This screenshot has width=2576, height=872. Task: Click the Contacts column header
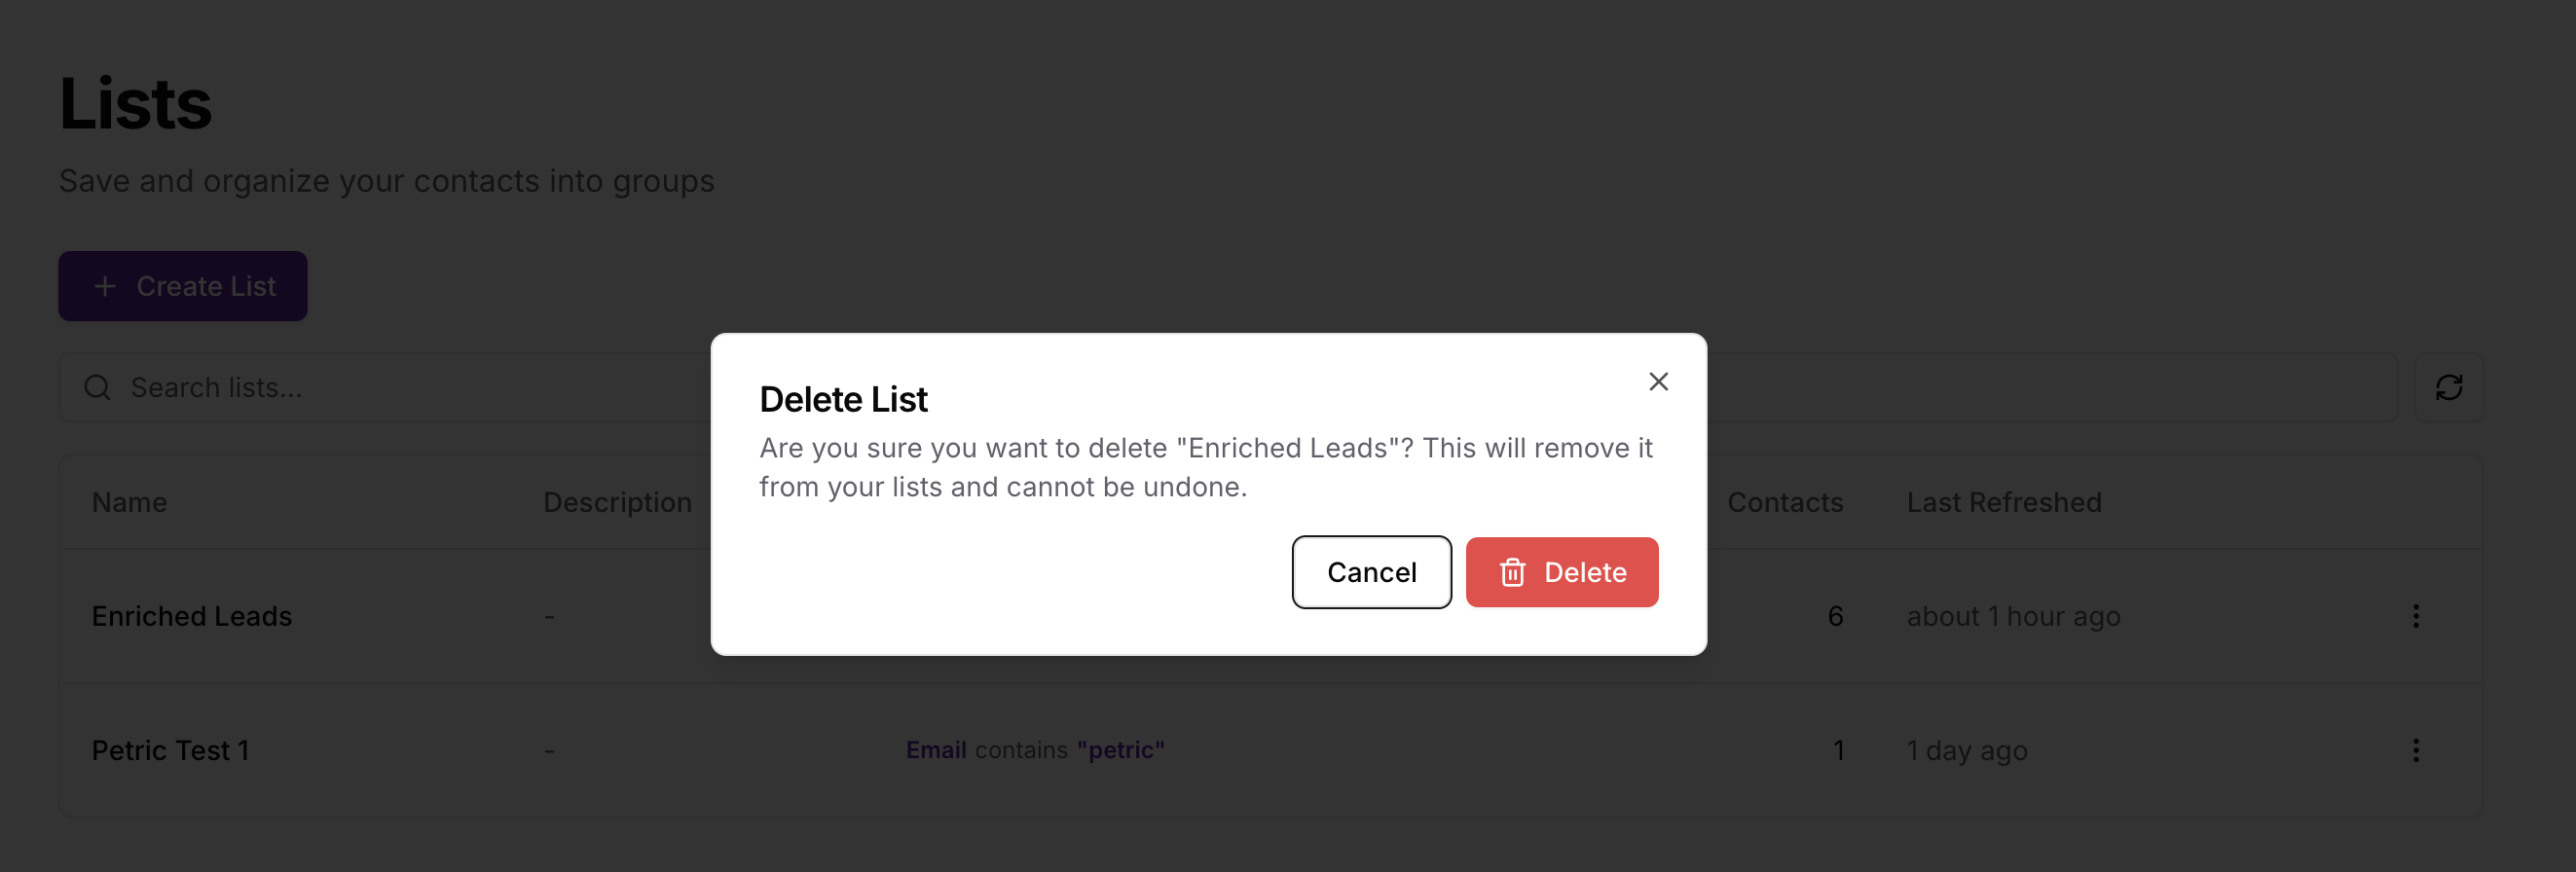pos(1785,502)
